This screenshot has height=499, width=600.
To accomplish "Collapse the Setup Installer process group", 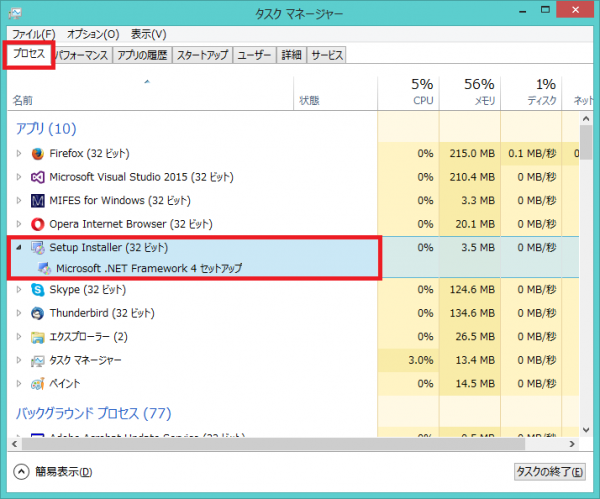I will coord(18,247).
